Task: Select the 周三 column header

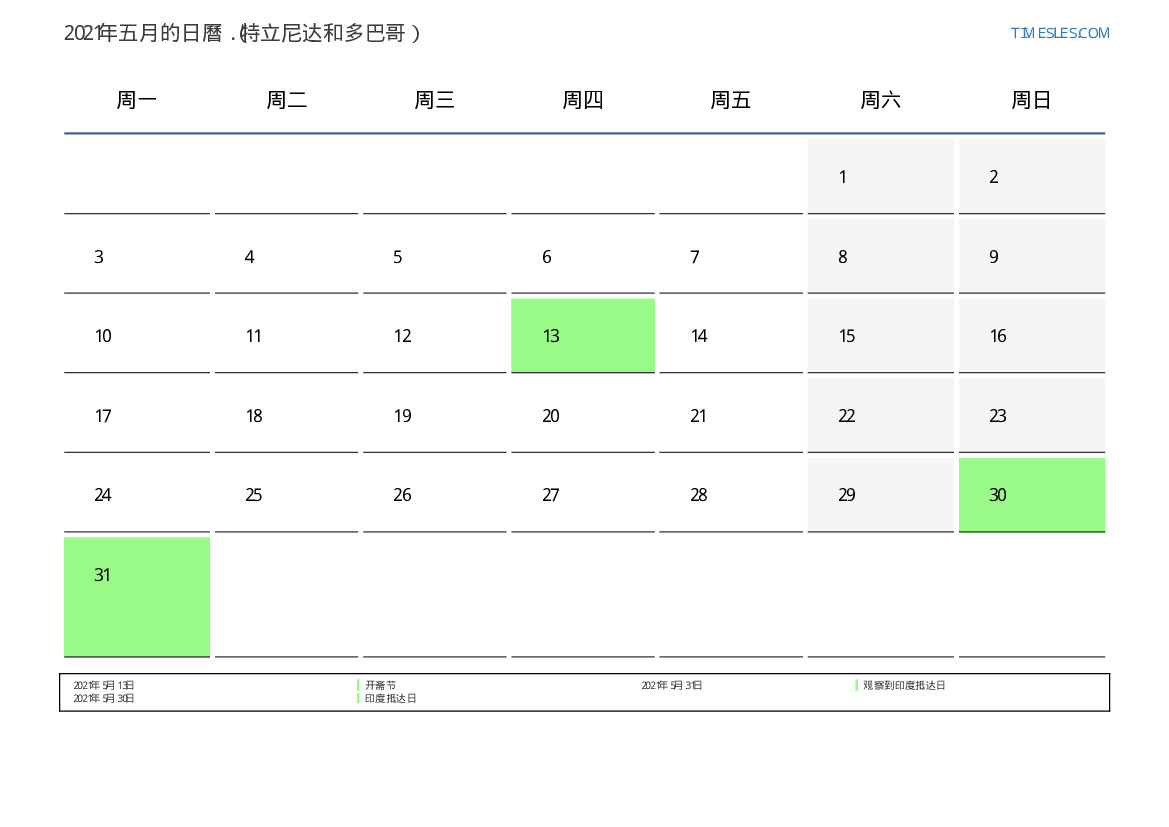Action: 435,100
